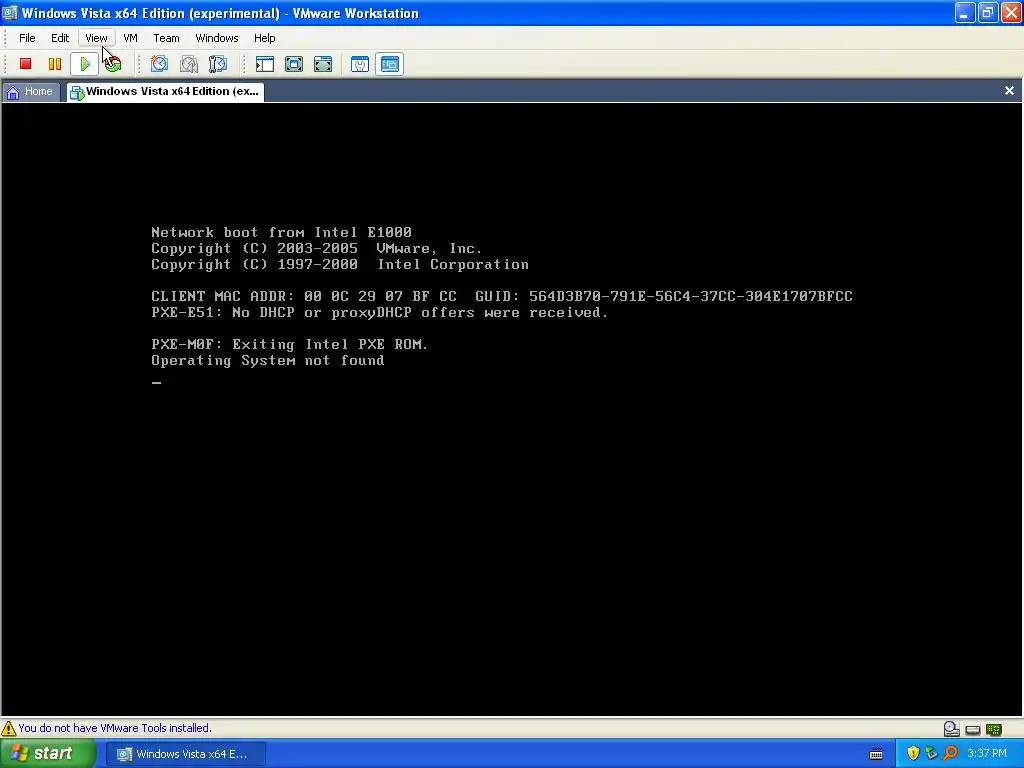Click the Start button
1024x768 pixels.
(x=48, y=754)
